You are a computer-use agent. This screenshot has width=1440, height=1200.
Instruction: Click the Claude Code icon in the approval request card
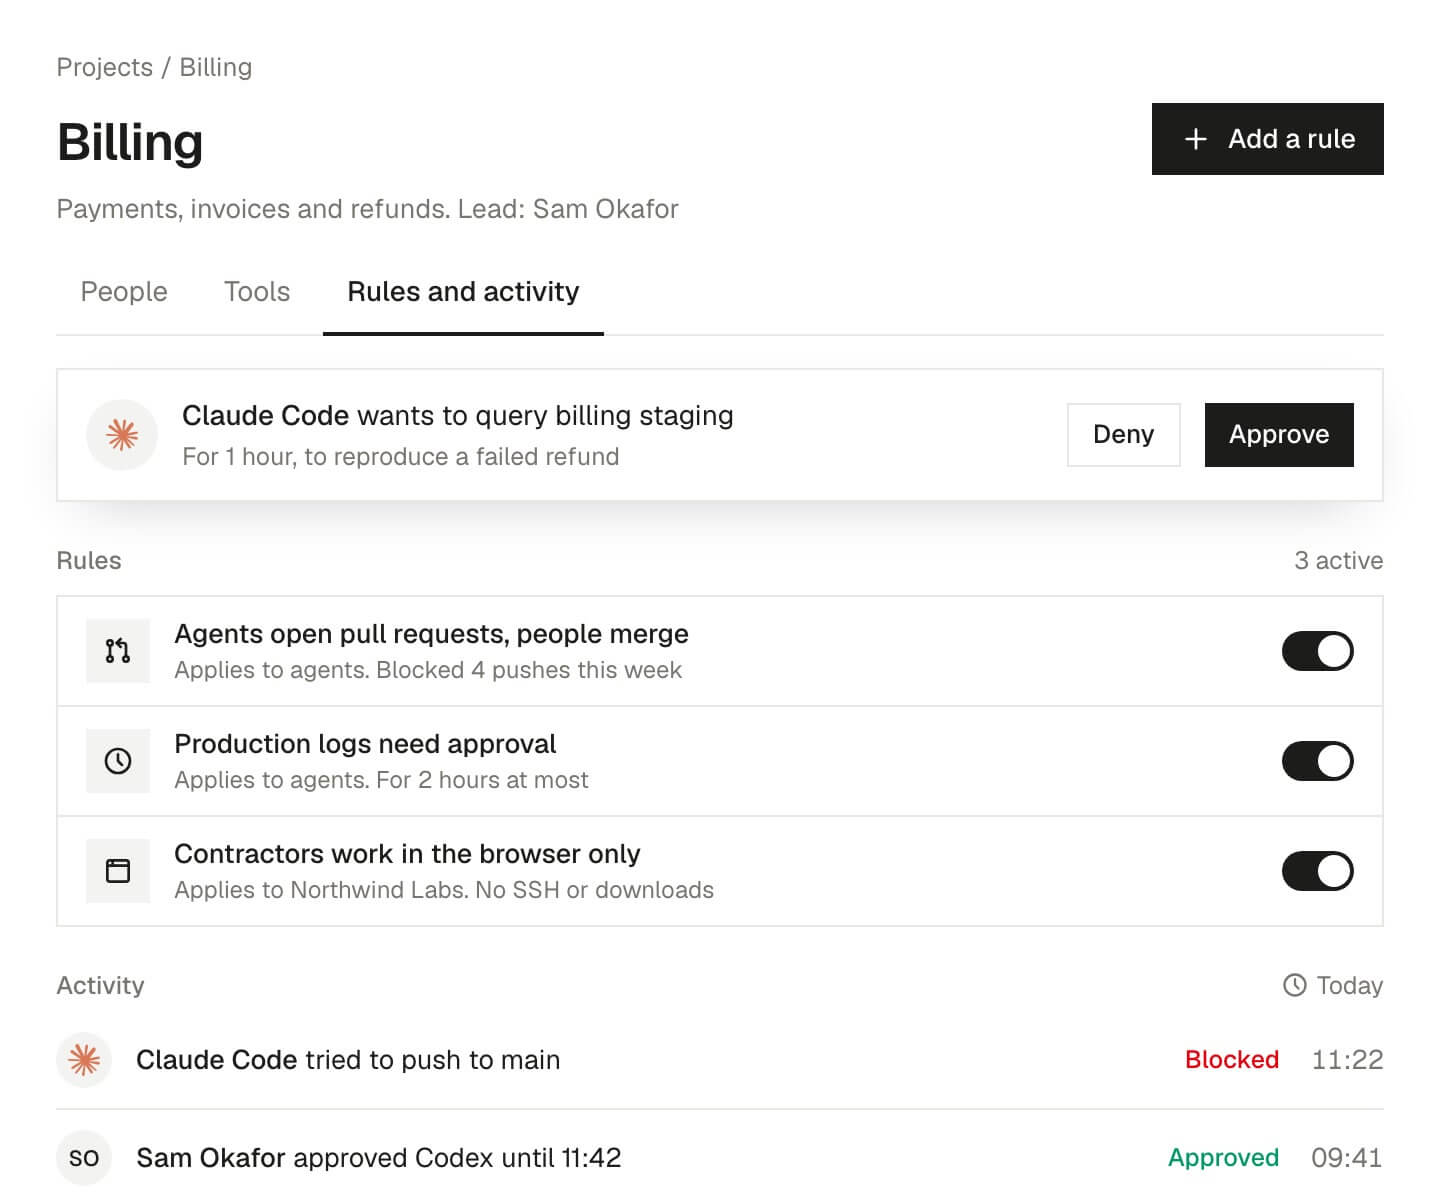coord(122,435)
